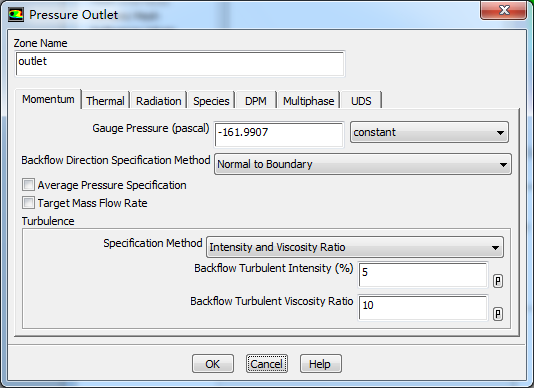Click the Gauge Pressure value field
This screenshot has height=388, width=534.
pos(279,135)
